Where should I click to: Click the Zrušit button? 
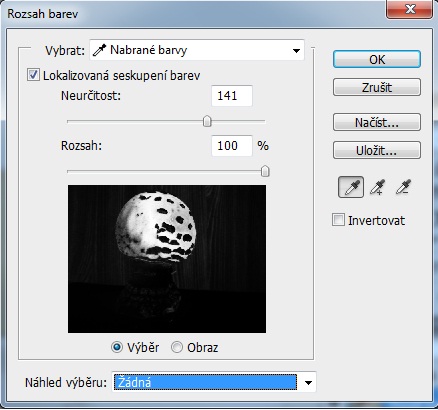pyautogui.click(x=377, y=87)
